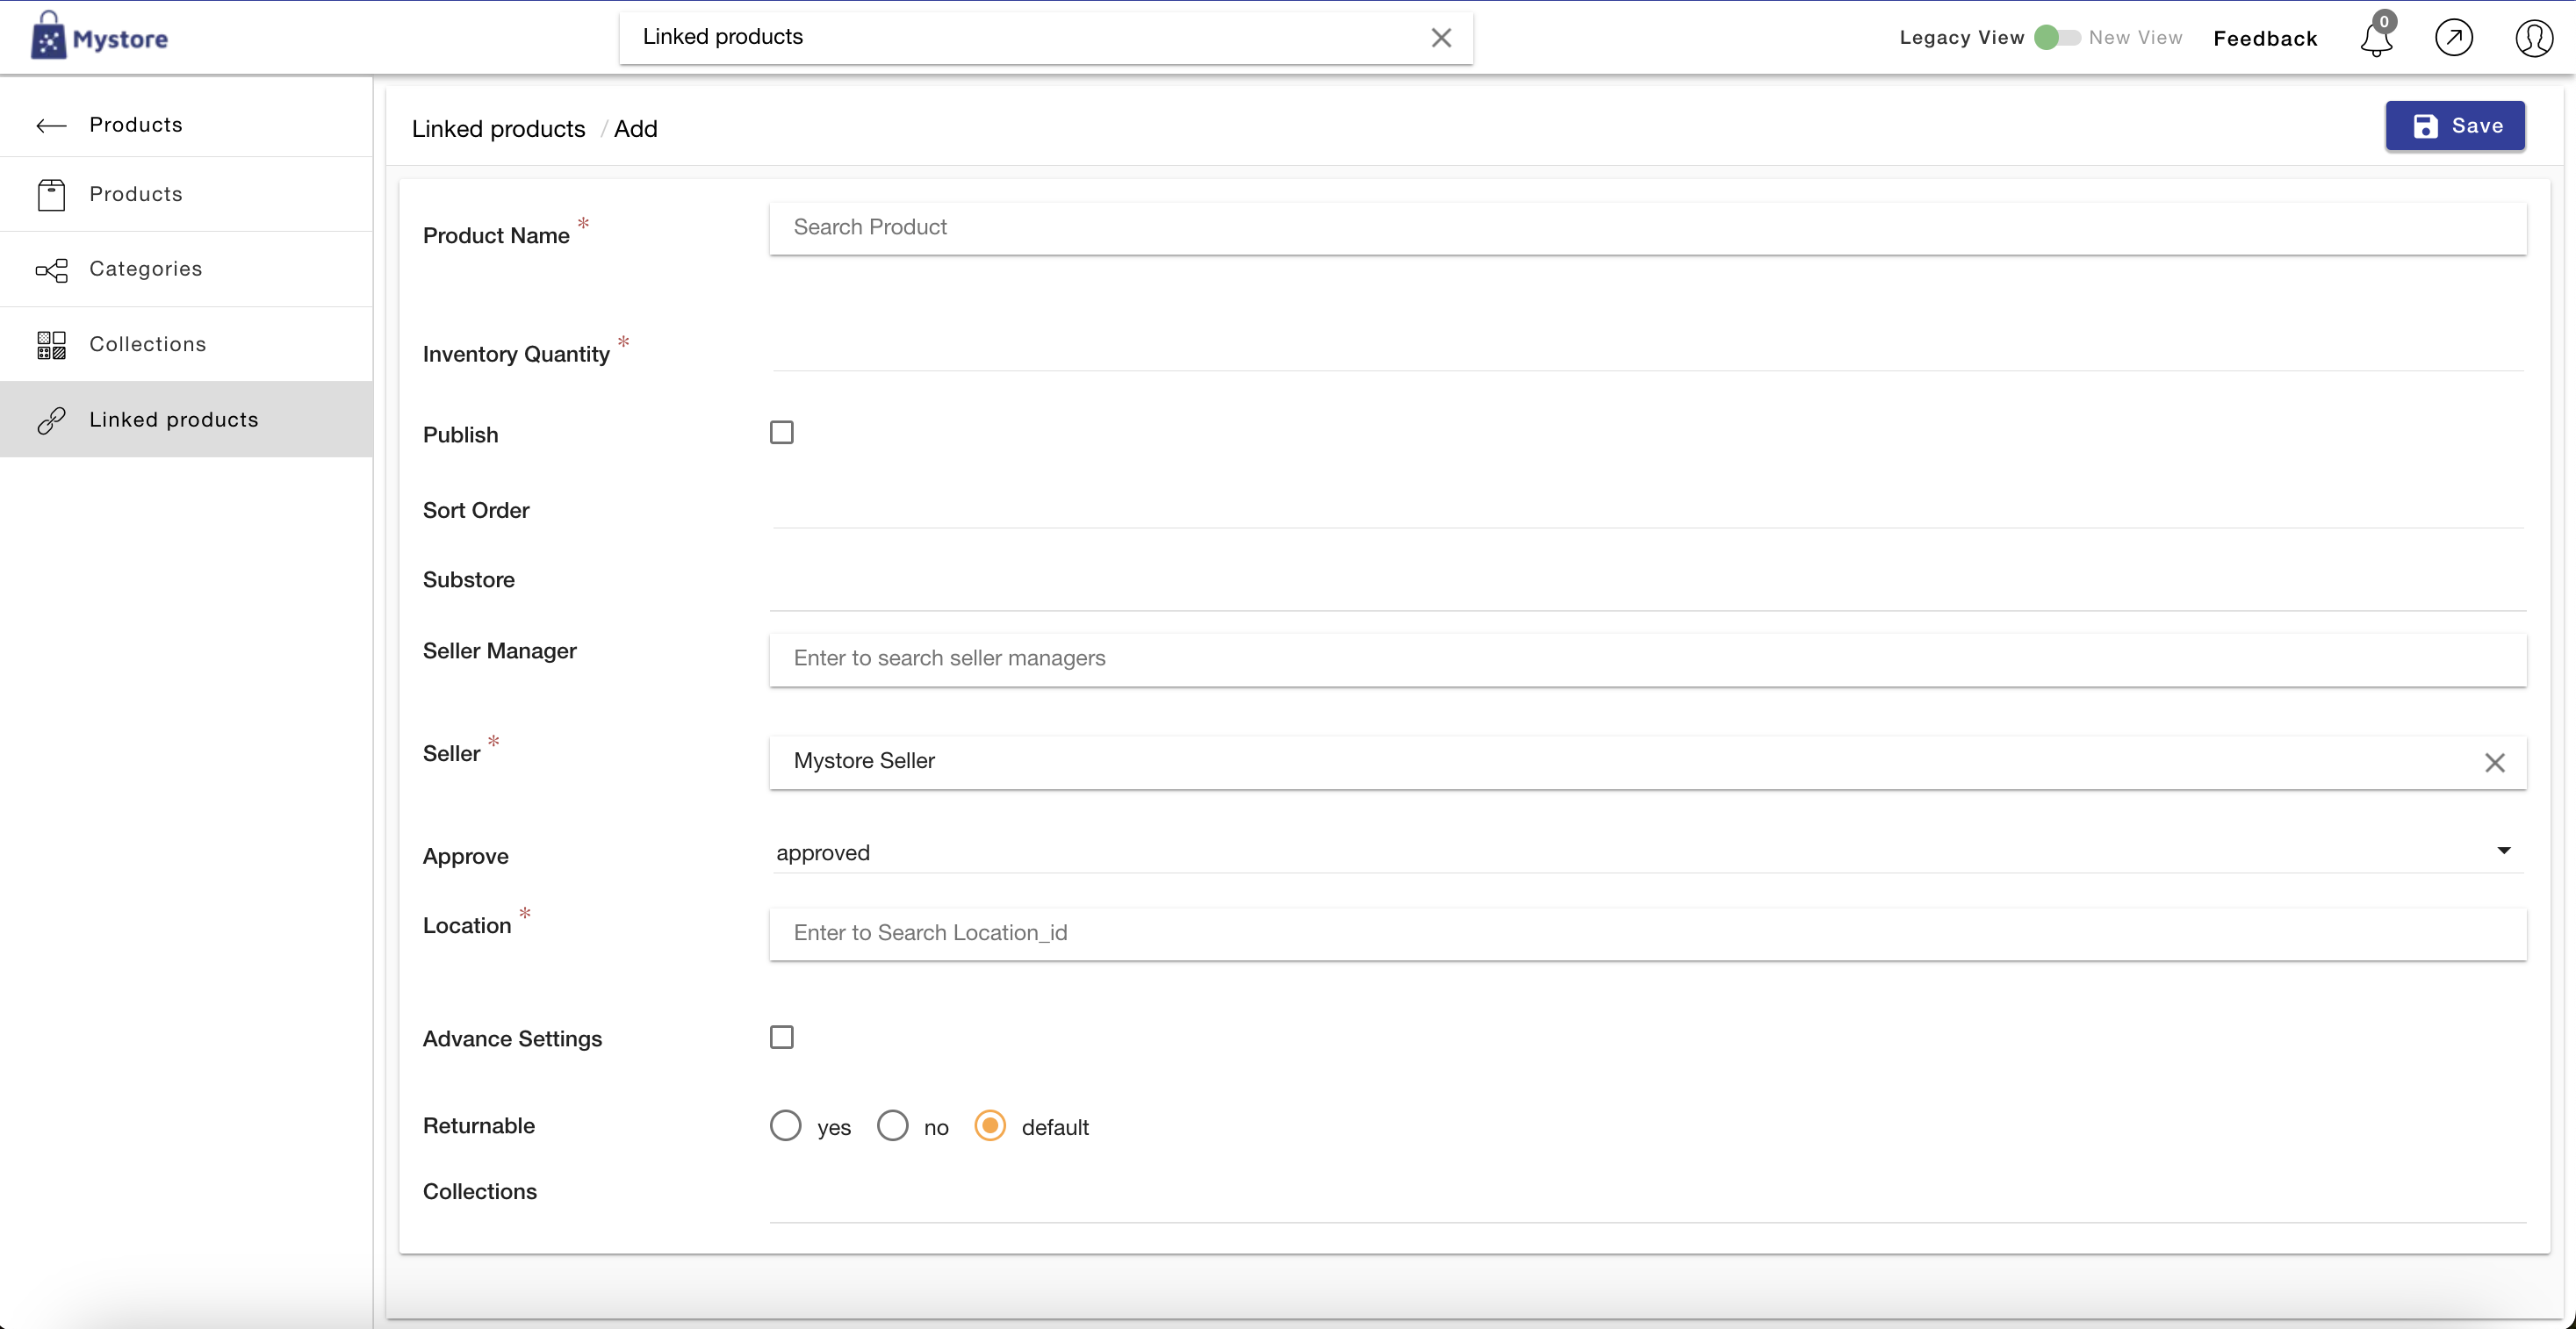Expand the Approve dropdown arrow
Viewport: 2576px width, 1329px height.
2504,851
